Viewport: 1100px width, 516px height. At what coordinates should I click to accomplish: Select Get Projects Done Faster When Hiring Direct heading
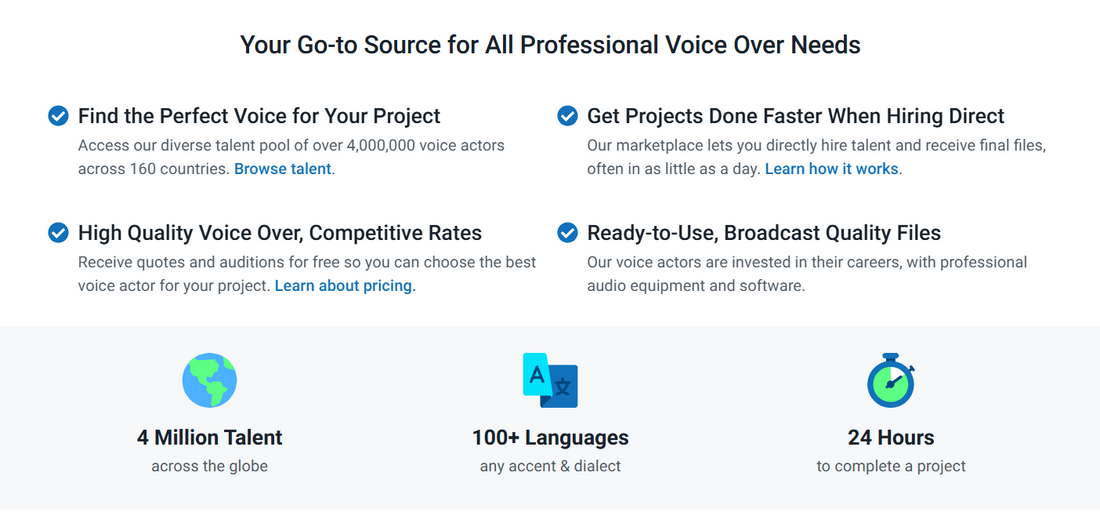tap(795, 116)
